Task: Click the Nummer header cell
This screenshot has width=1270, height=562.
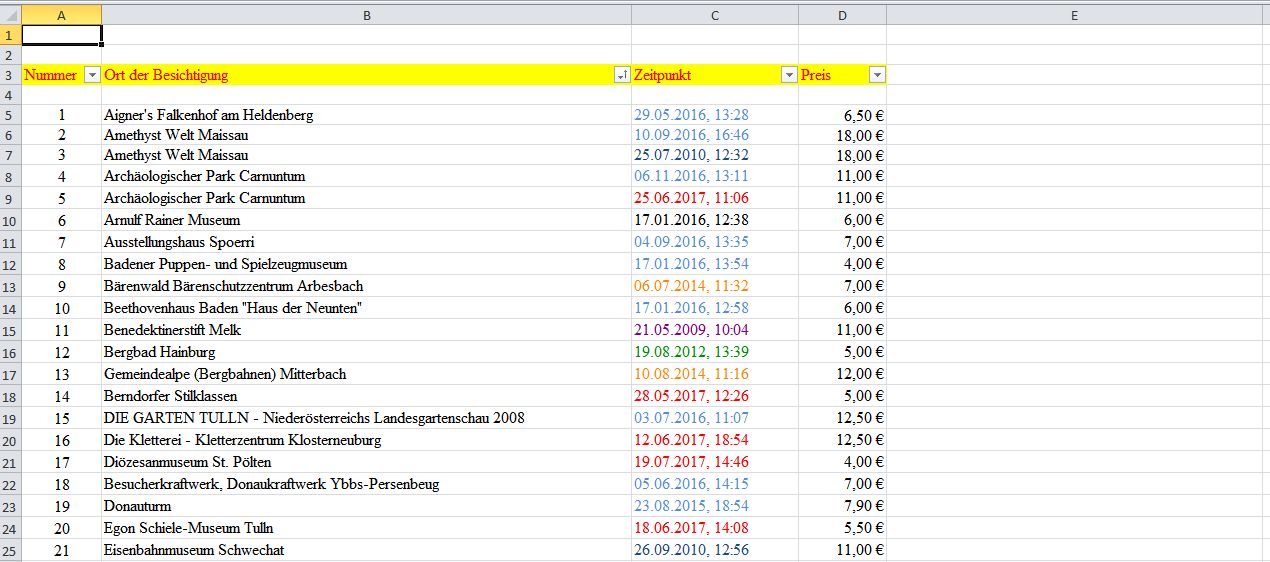Action: (61, 75)
